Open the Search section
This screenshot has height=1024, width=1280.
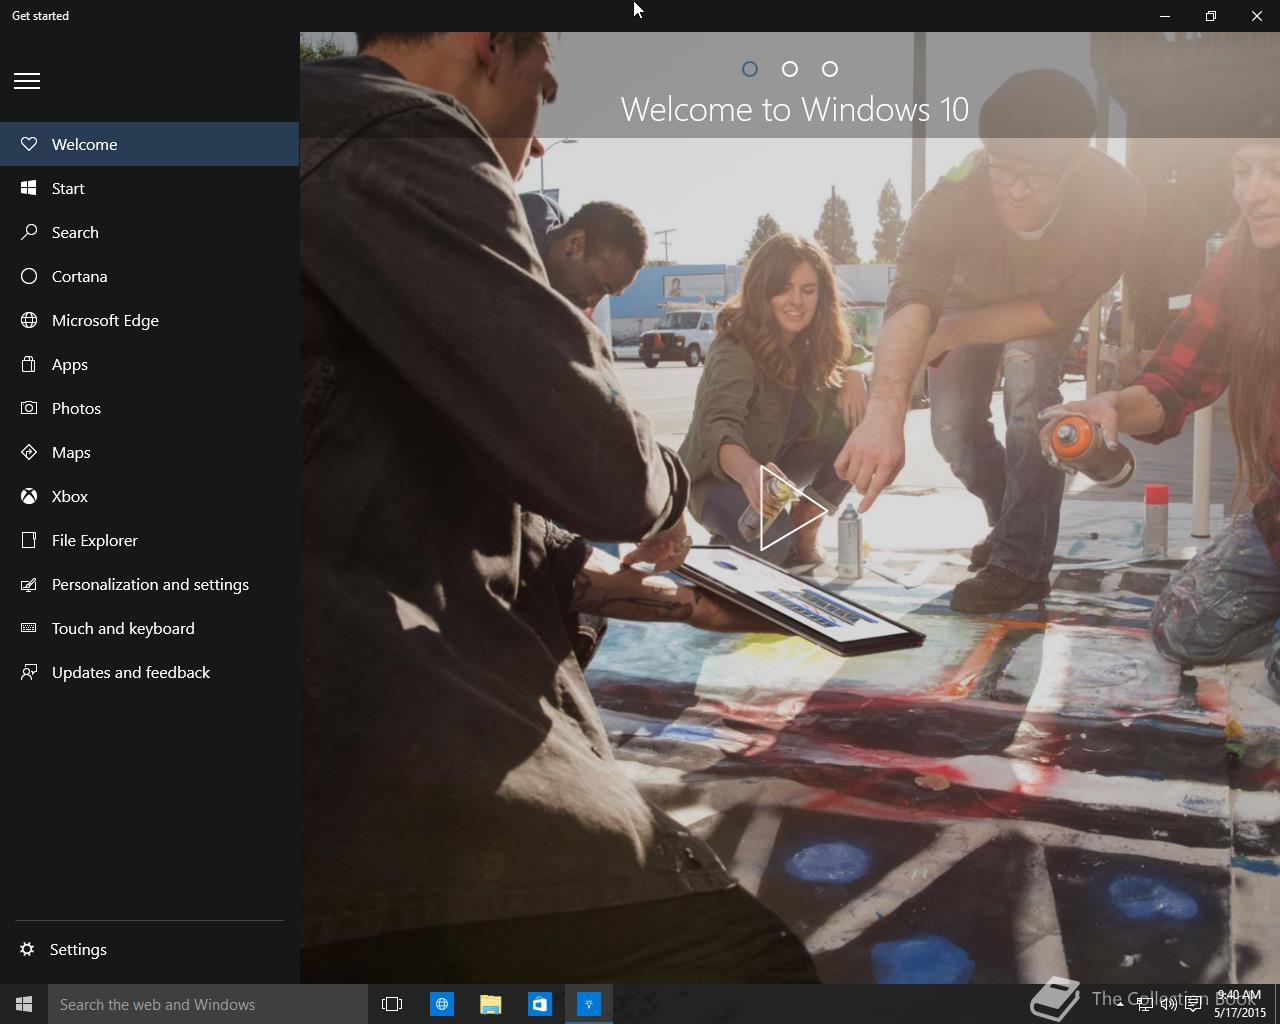pos(150,232)
